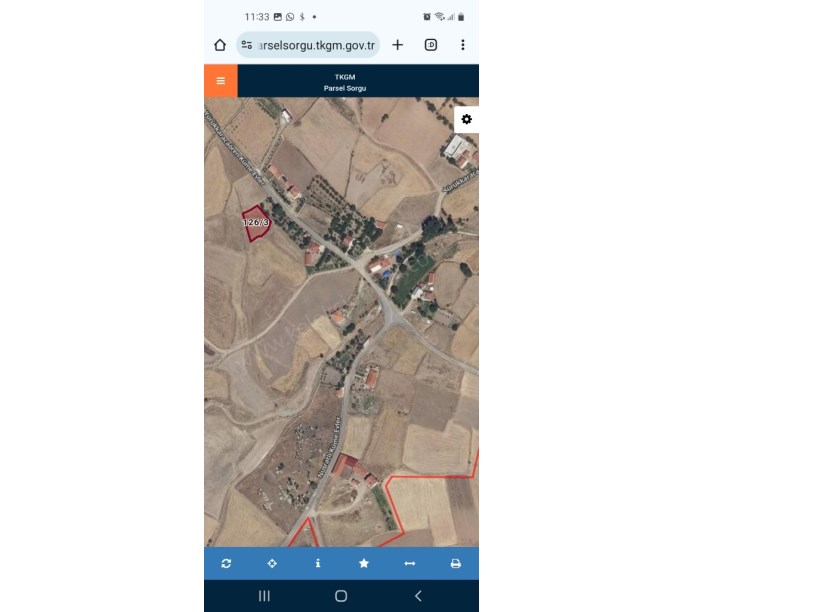Tap the refresh icon in bottom toolbar

[226, 564]
